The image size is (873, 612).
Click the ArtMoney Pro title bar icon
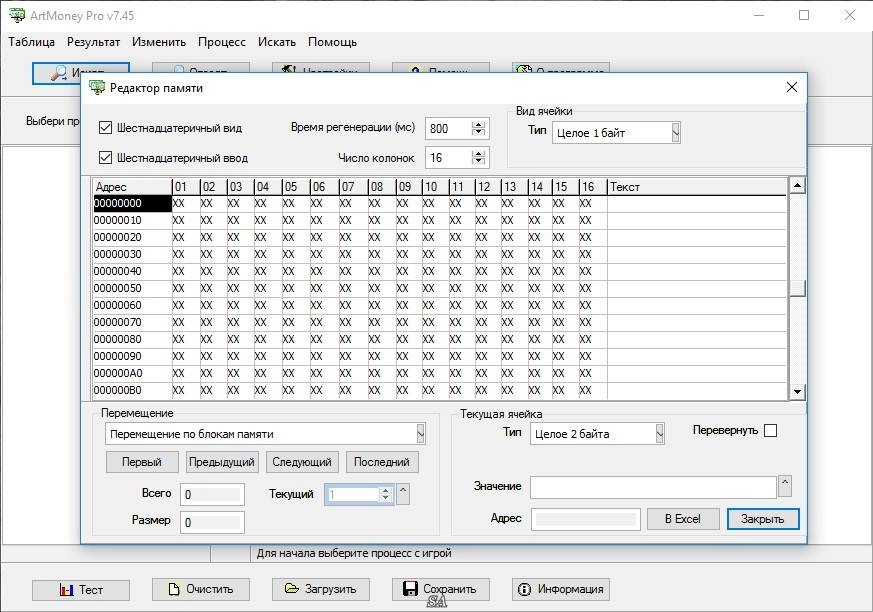[17, 15]
